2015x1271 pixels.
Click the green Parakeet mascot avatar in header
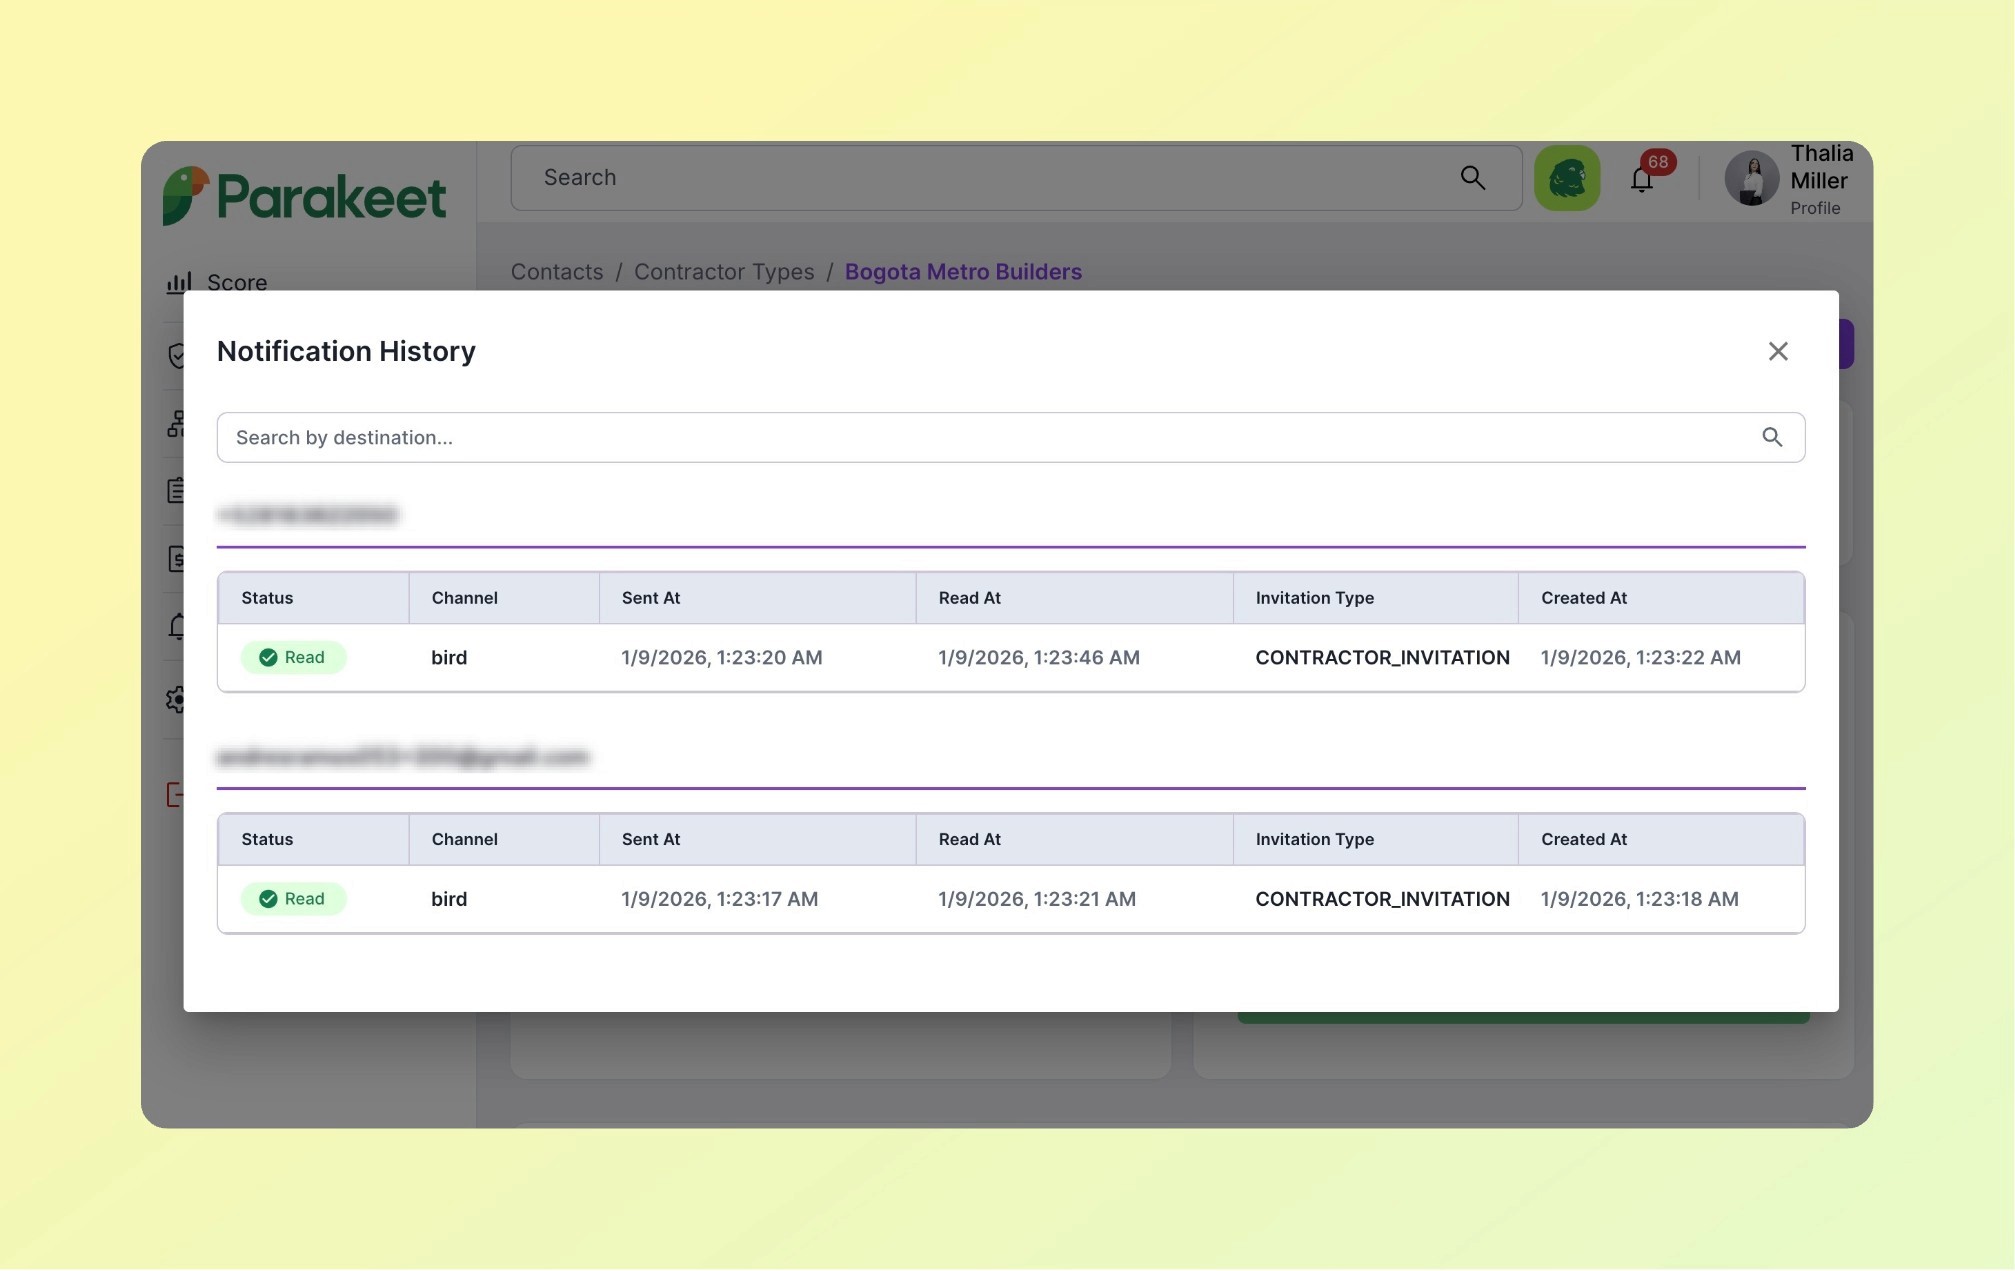click(1567, 177)
